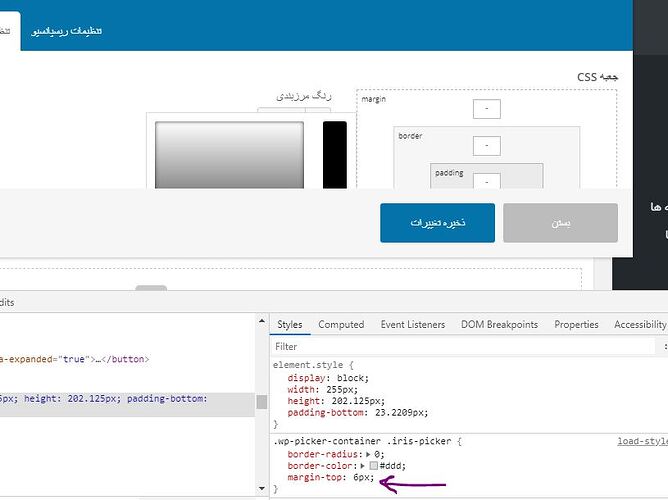This screenshot has height=500, width=668.
Task: Open the load-styles stylesheet link
Action: point(642,441)
